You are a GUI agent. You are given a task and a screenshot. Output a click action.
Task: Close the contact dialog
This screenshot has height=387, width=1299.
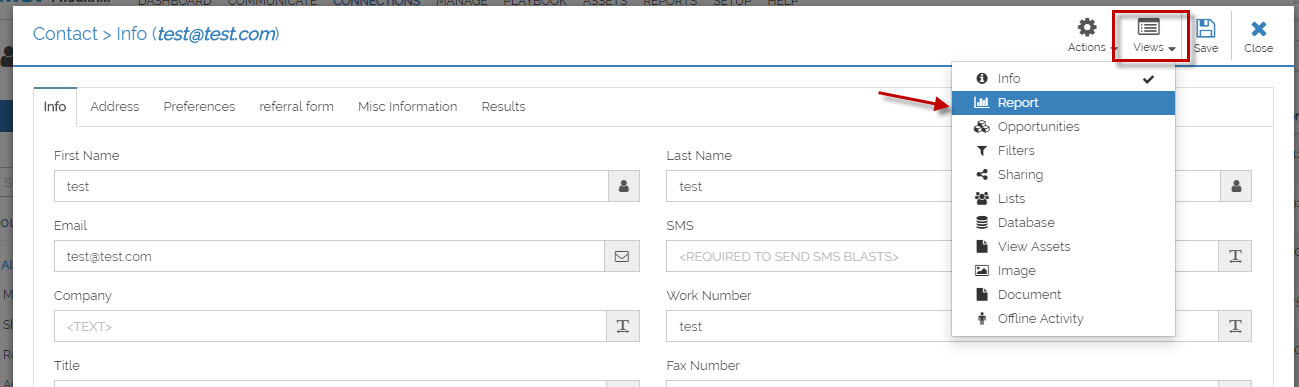(1258, 36)
